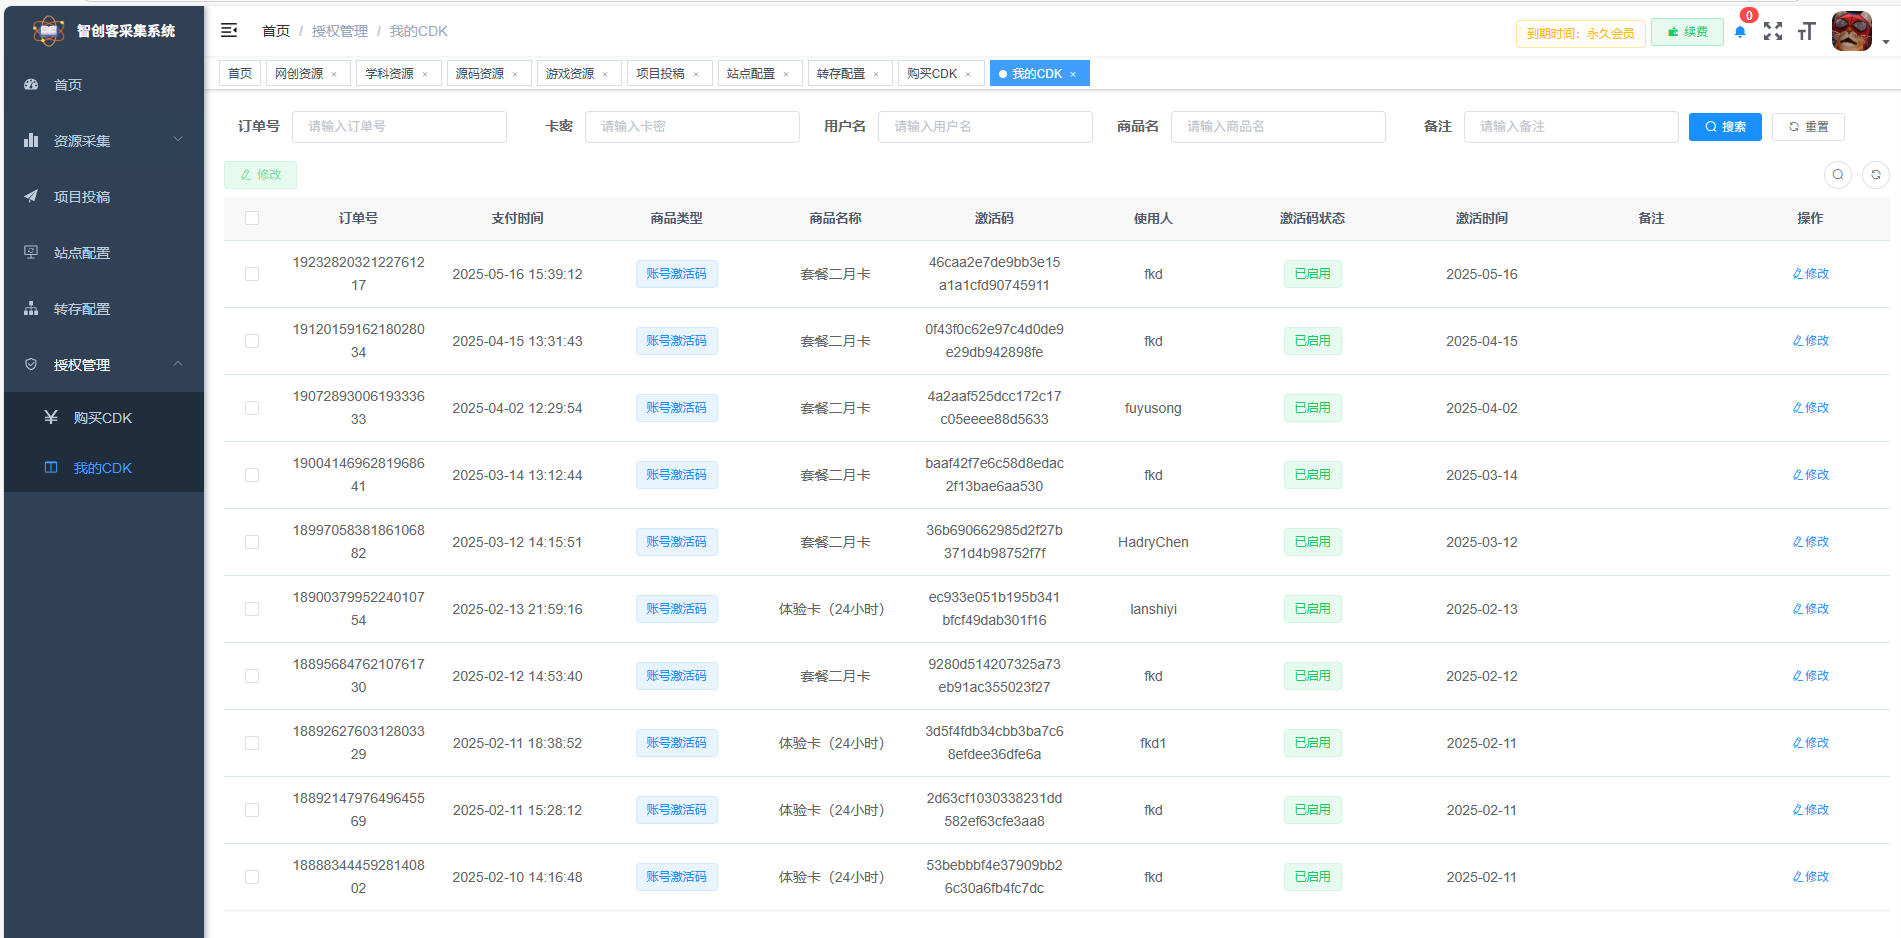Open 购买CDK in the sidebar
1901x938 pixels.
pyautogui.click(x=103, y=418)
